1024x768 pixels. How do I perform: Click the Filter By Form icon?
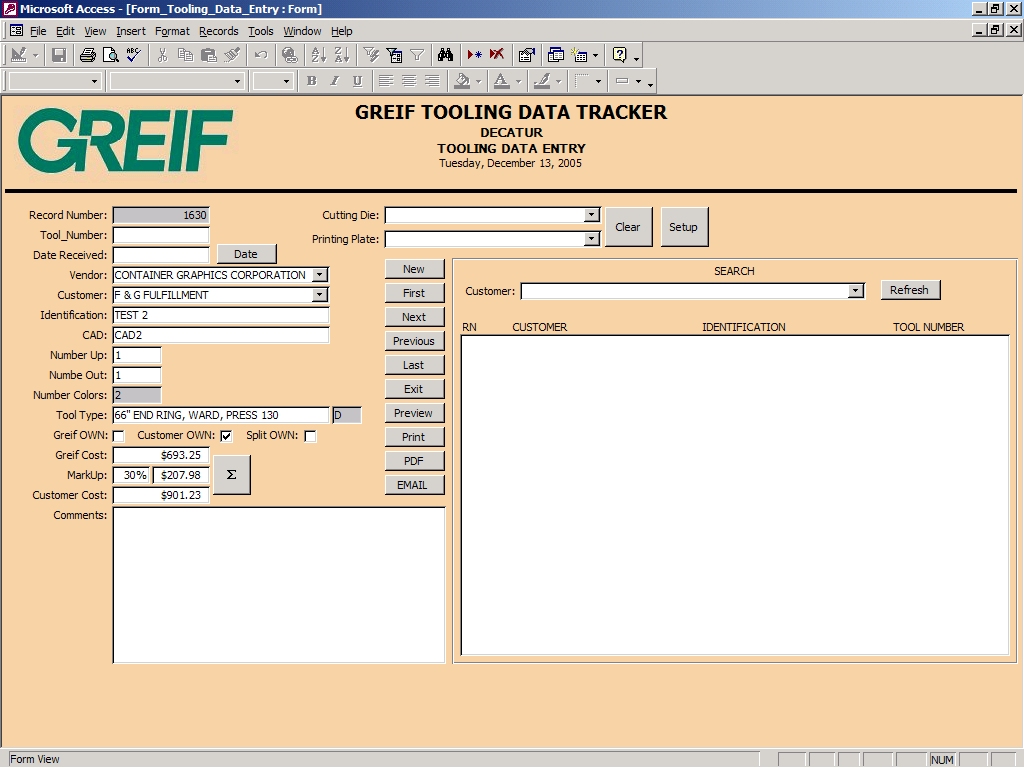[394, 56]
